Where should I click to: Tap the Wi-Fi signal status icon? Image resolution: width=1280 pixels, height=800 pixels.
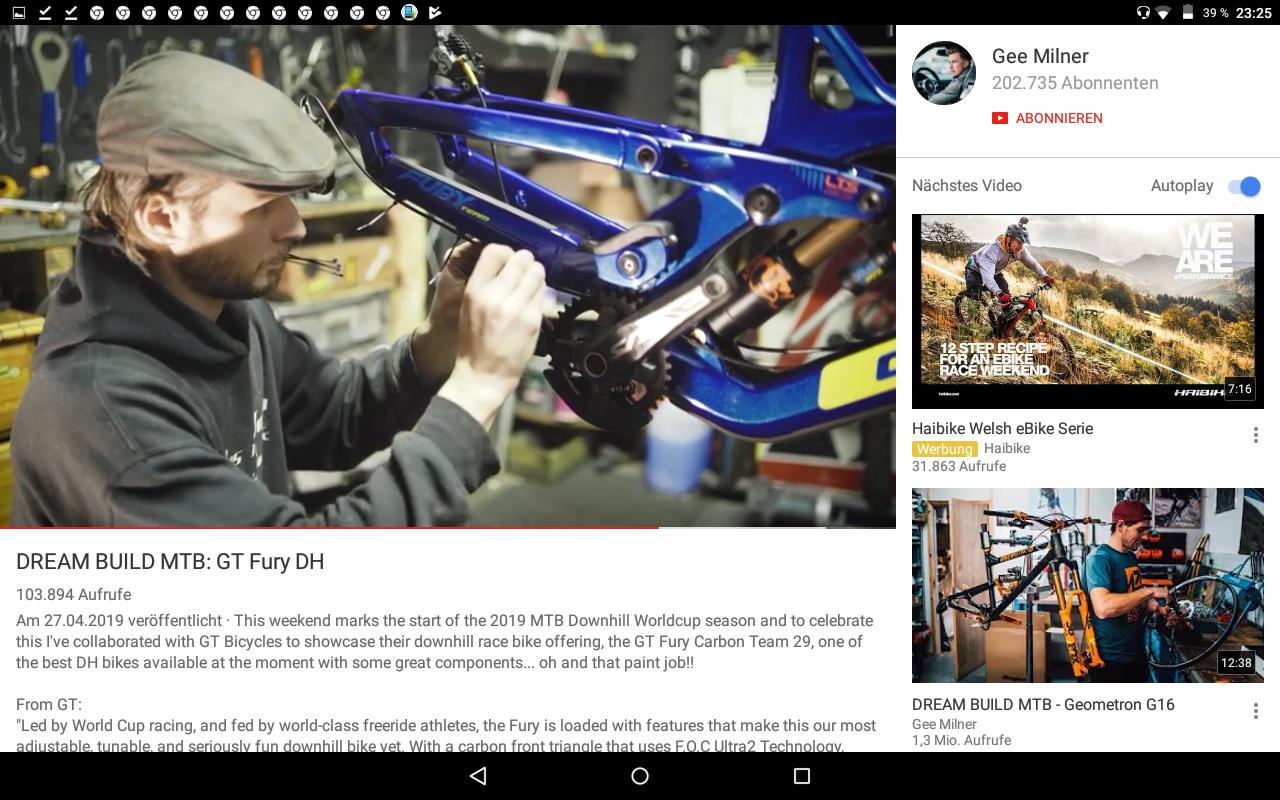click(1163, 13)
